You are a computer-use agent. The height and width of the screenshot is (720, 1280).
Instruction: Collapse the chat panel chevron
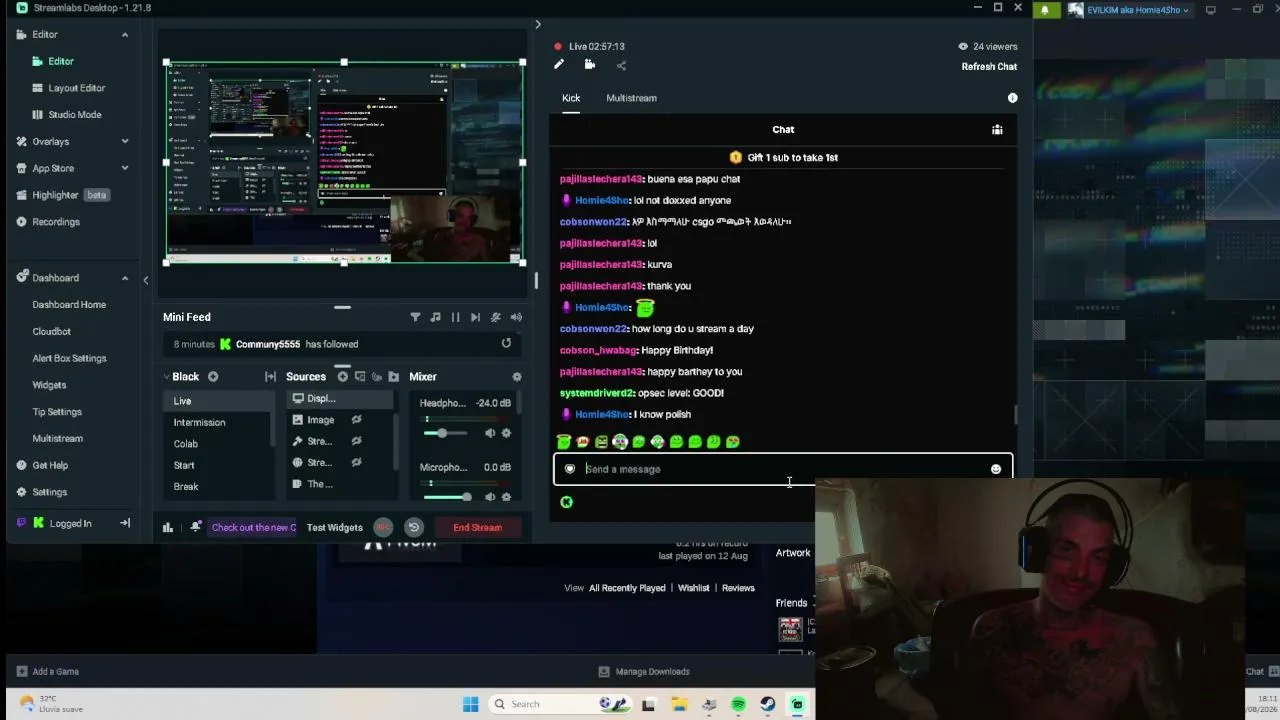(537, 25)
